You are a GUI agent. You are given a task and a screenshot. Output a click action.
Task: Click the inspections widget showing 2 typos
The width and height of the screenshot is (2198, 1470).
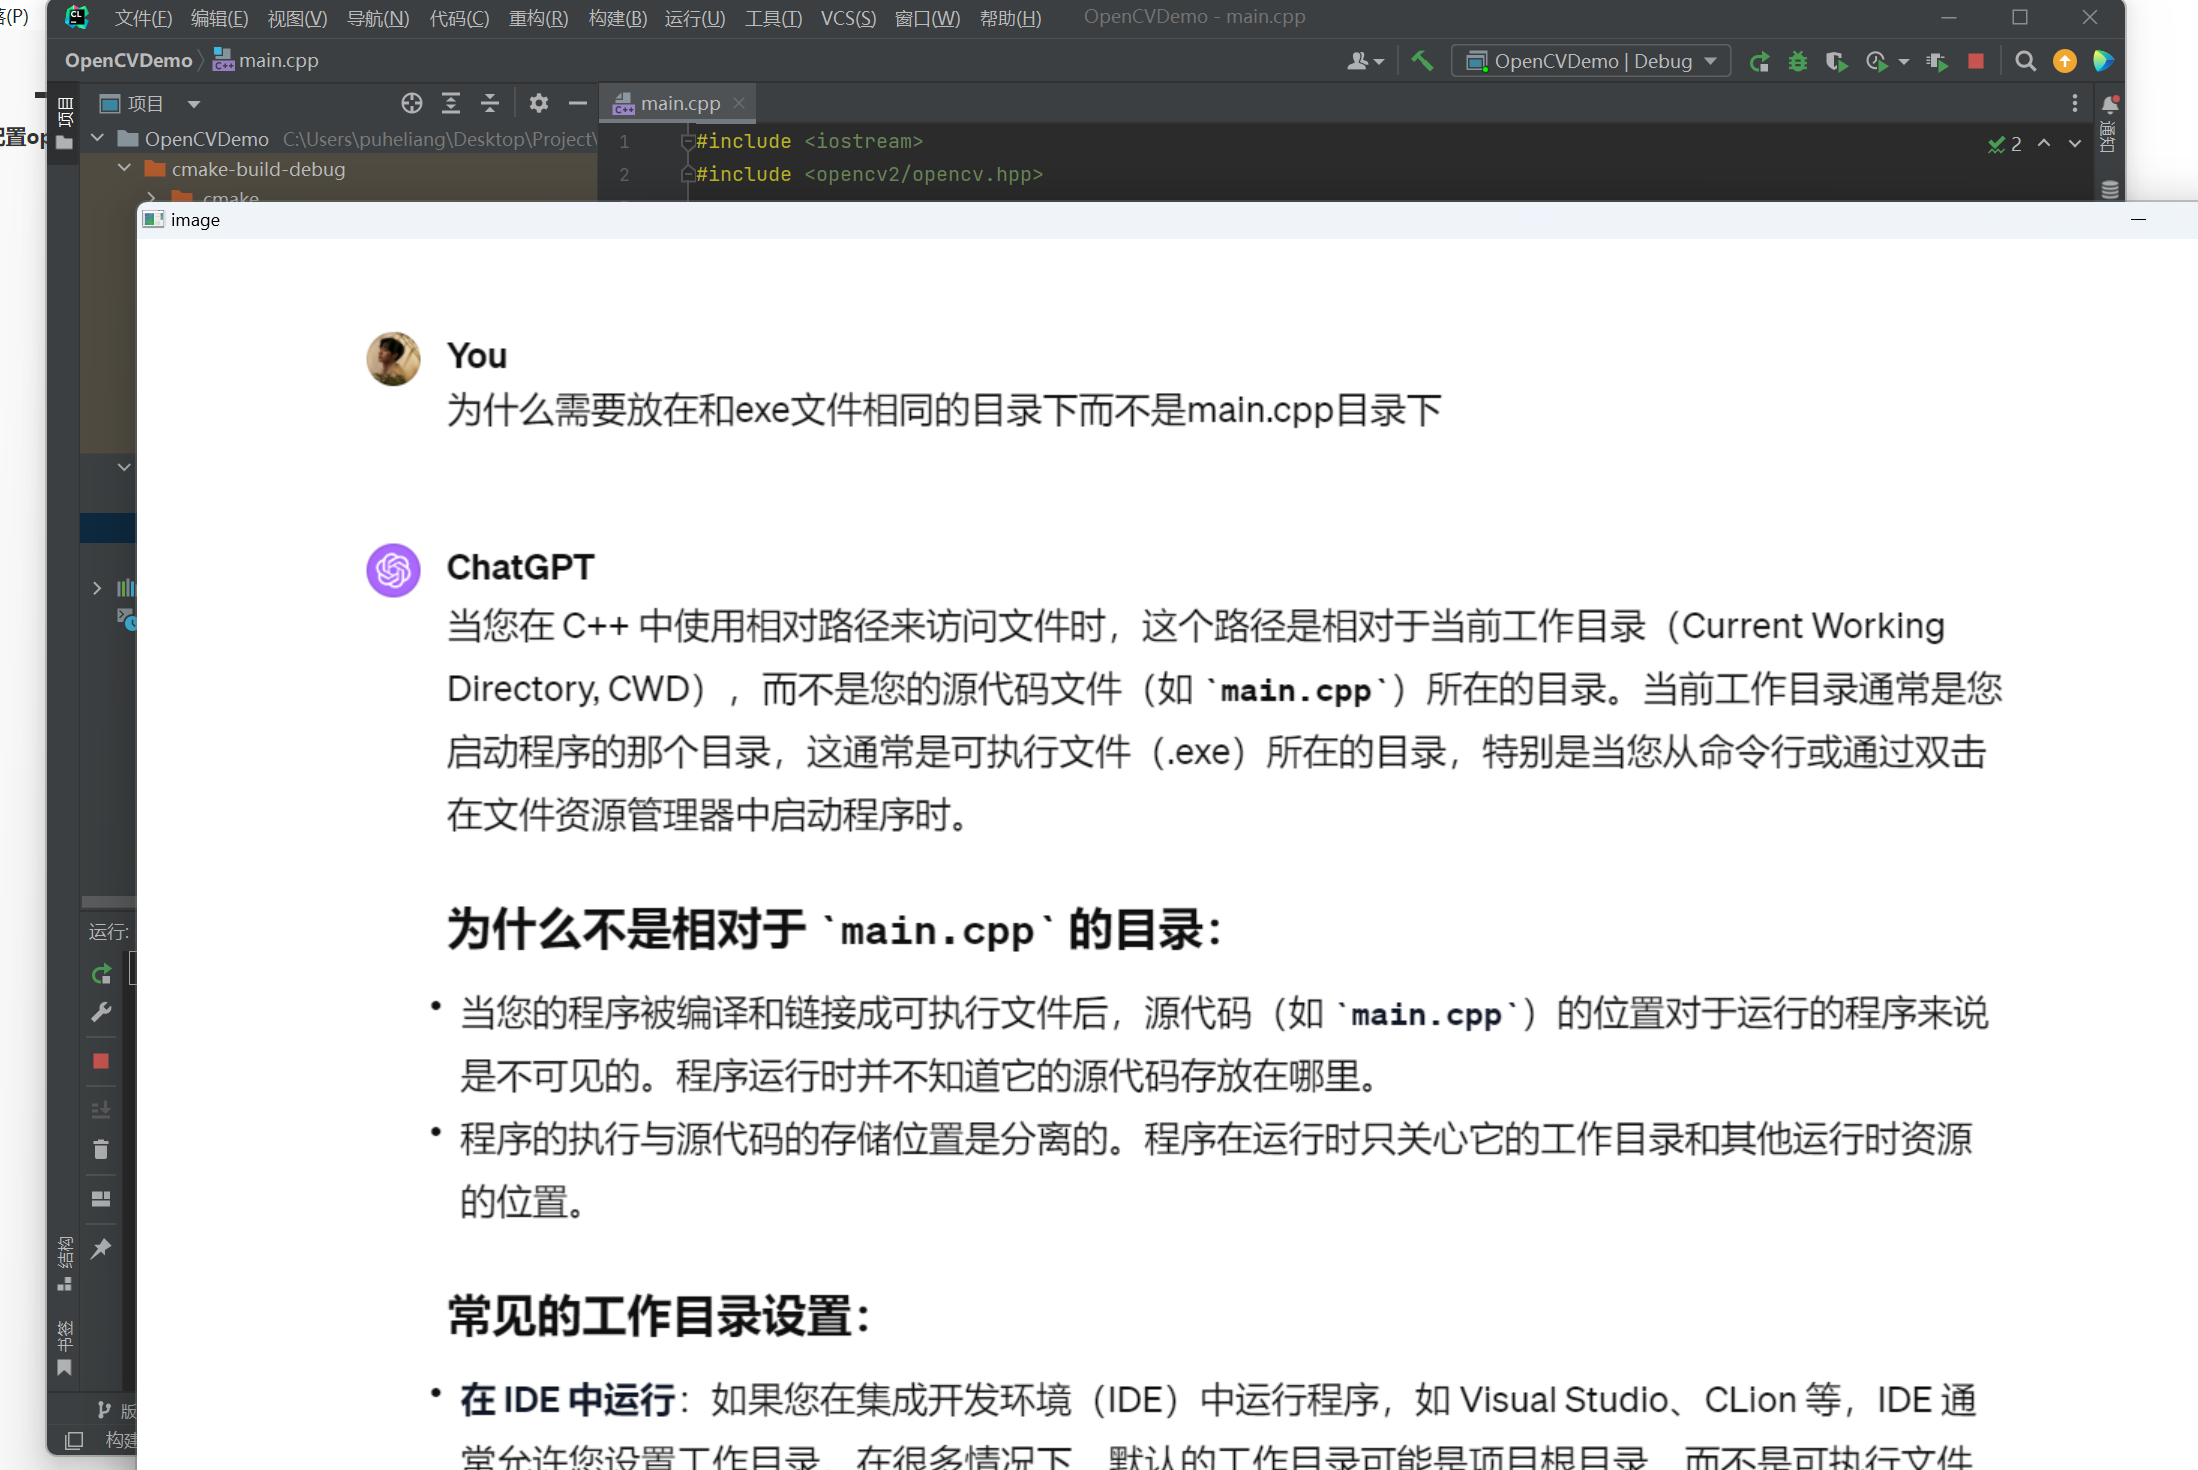click(2005, 144)
